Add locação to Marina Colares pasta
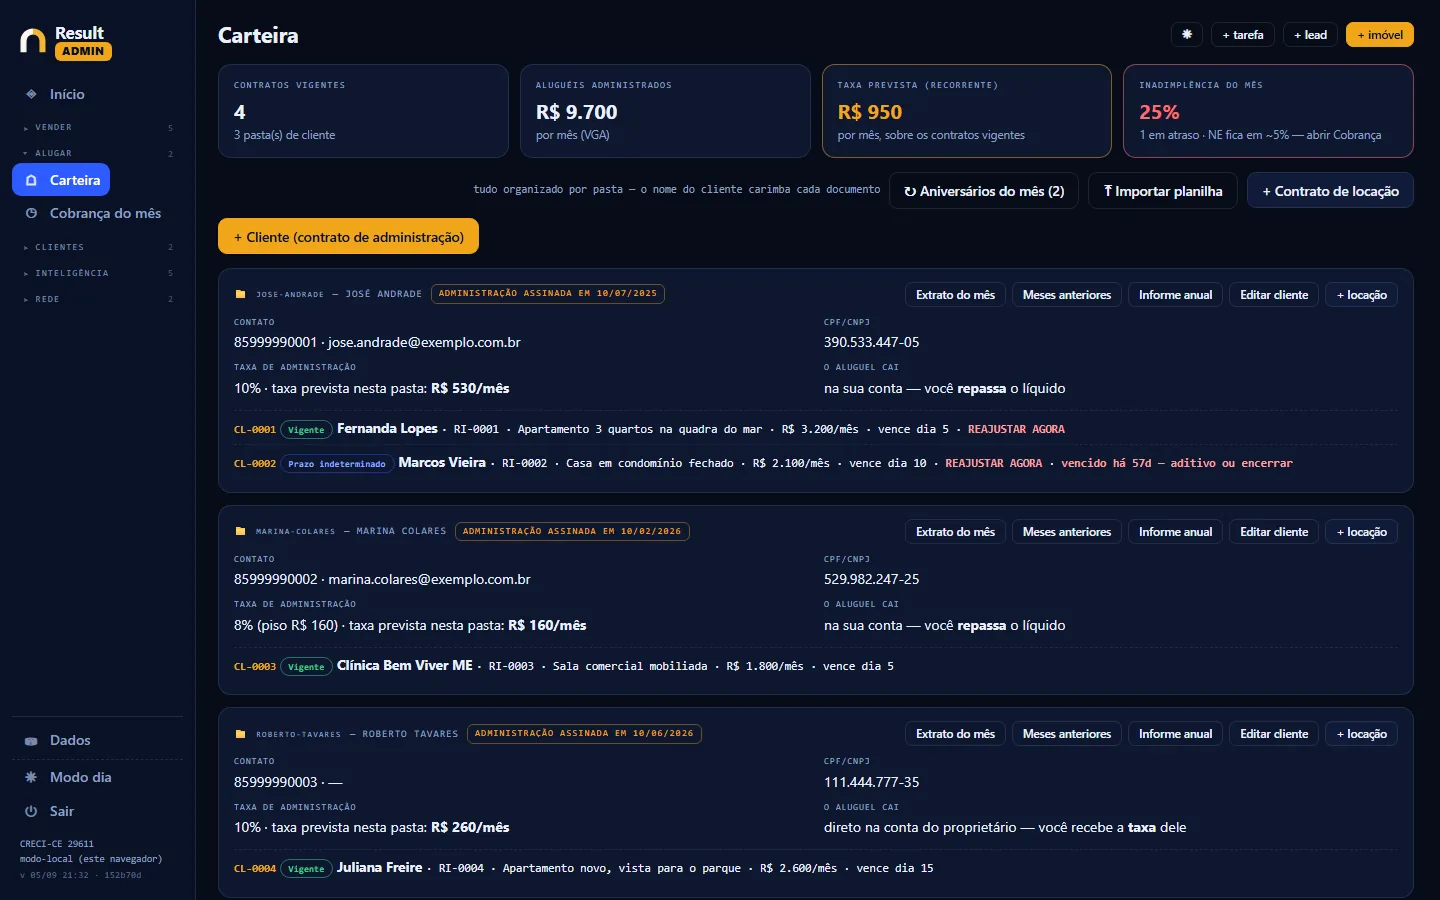This screenshot has height=900, width=1440. coord(1362,532)
